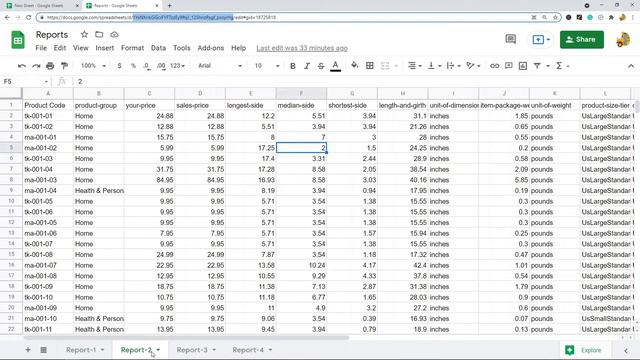Open the Google account avatar

coord(623,40)
